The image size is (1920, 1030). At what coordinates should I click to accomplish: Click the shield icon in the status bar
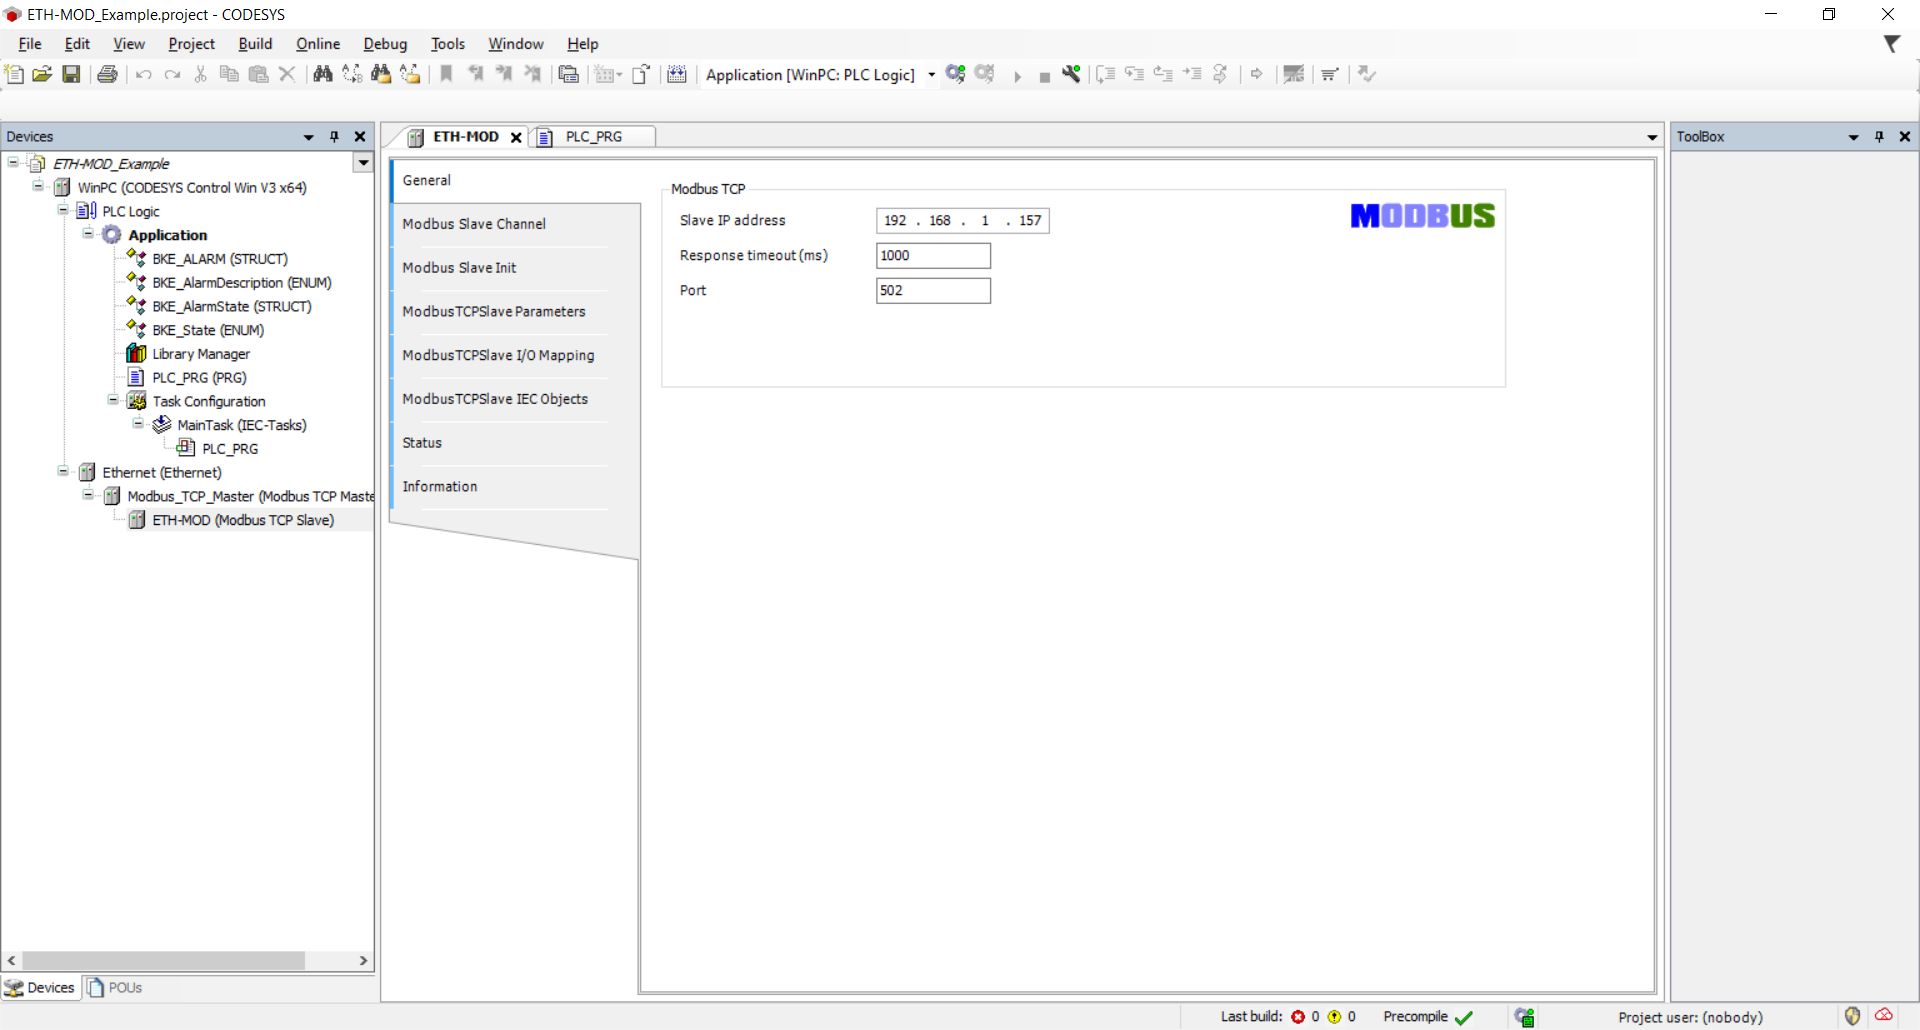(x=1852, y=1016)
